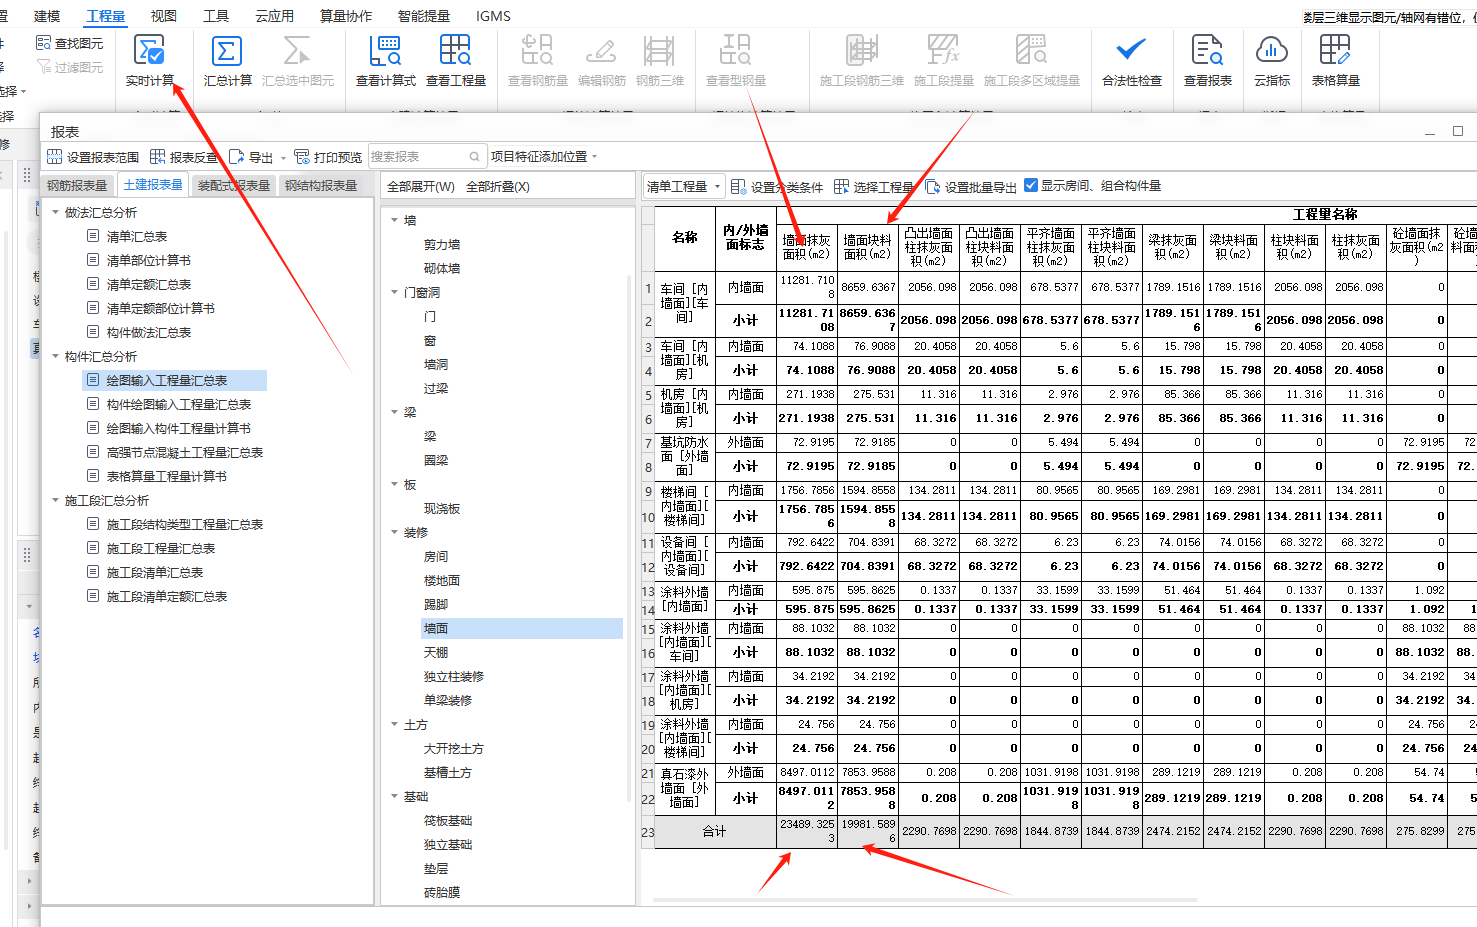The width and height of the screenshot is (1477, 927).
Task: Open 建模 ribbon tab
Action: coord(47,16)
